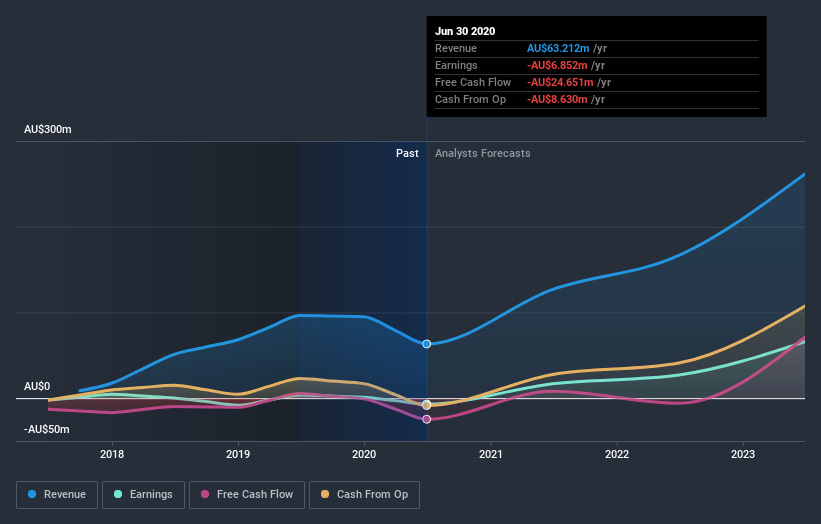Click the Jun 30 2020 tooltip date
The width and height of the screenshot is (821, 524).
coord(465,31)
